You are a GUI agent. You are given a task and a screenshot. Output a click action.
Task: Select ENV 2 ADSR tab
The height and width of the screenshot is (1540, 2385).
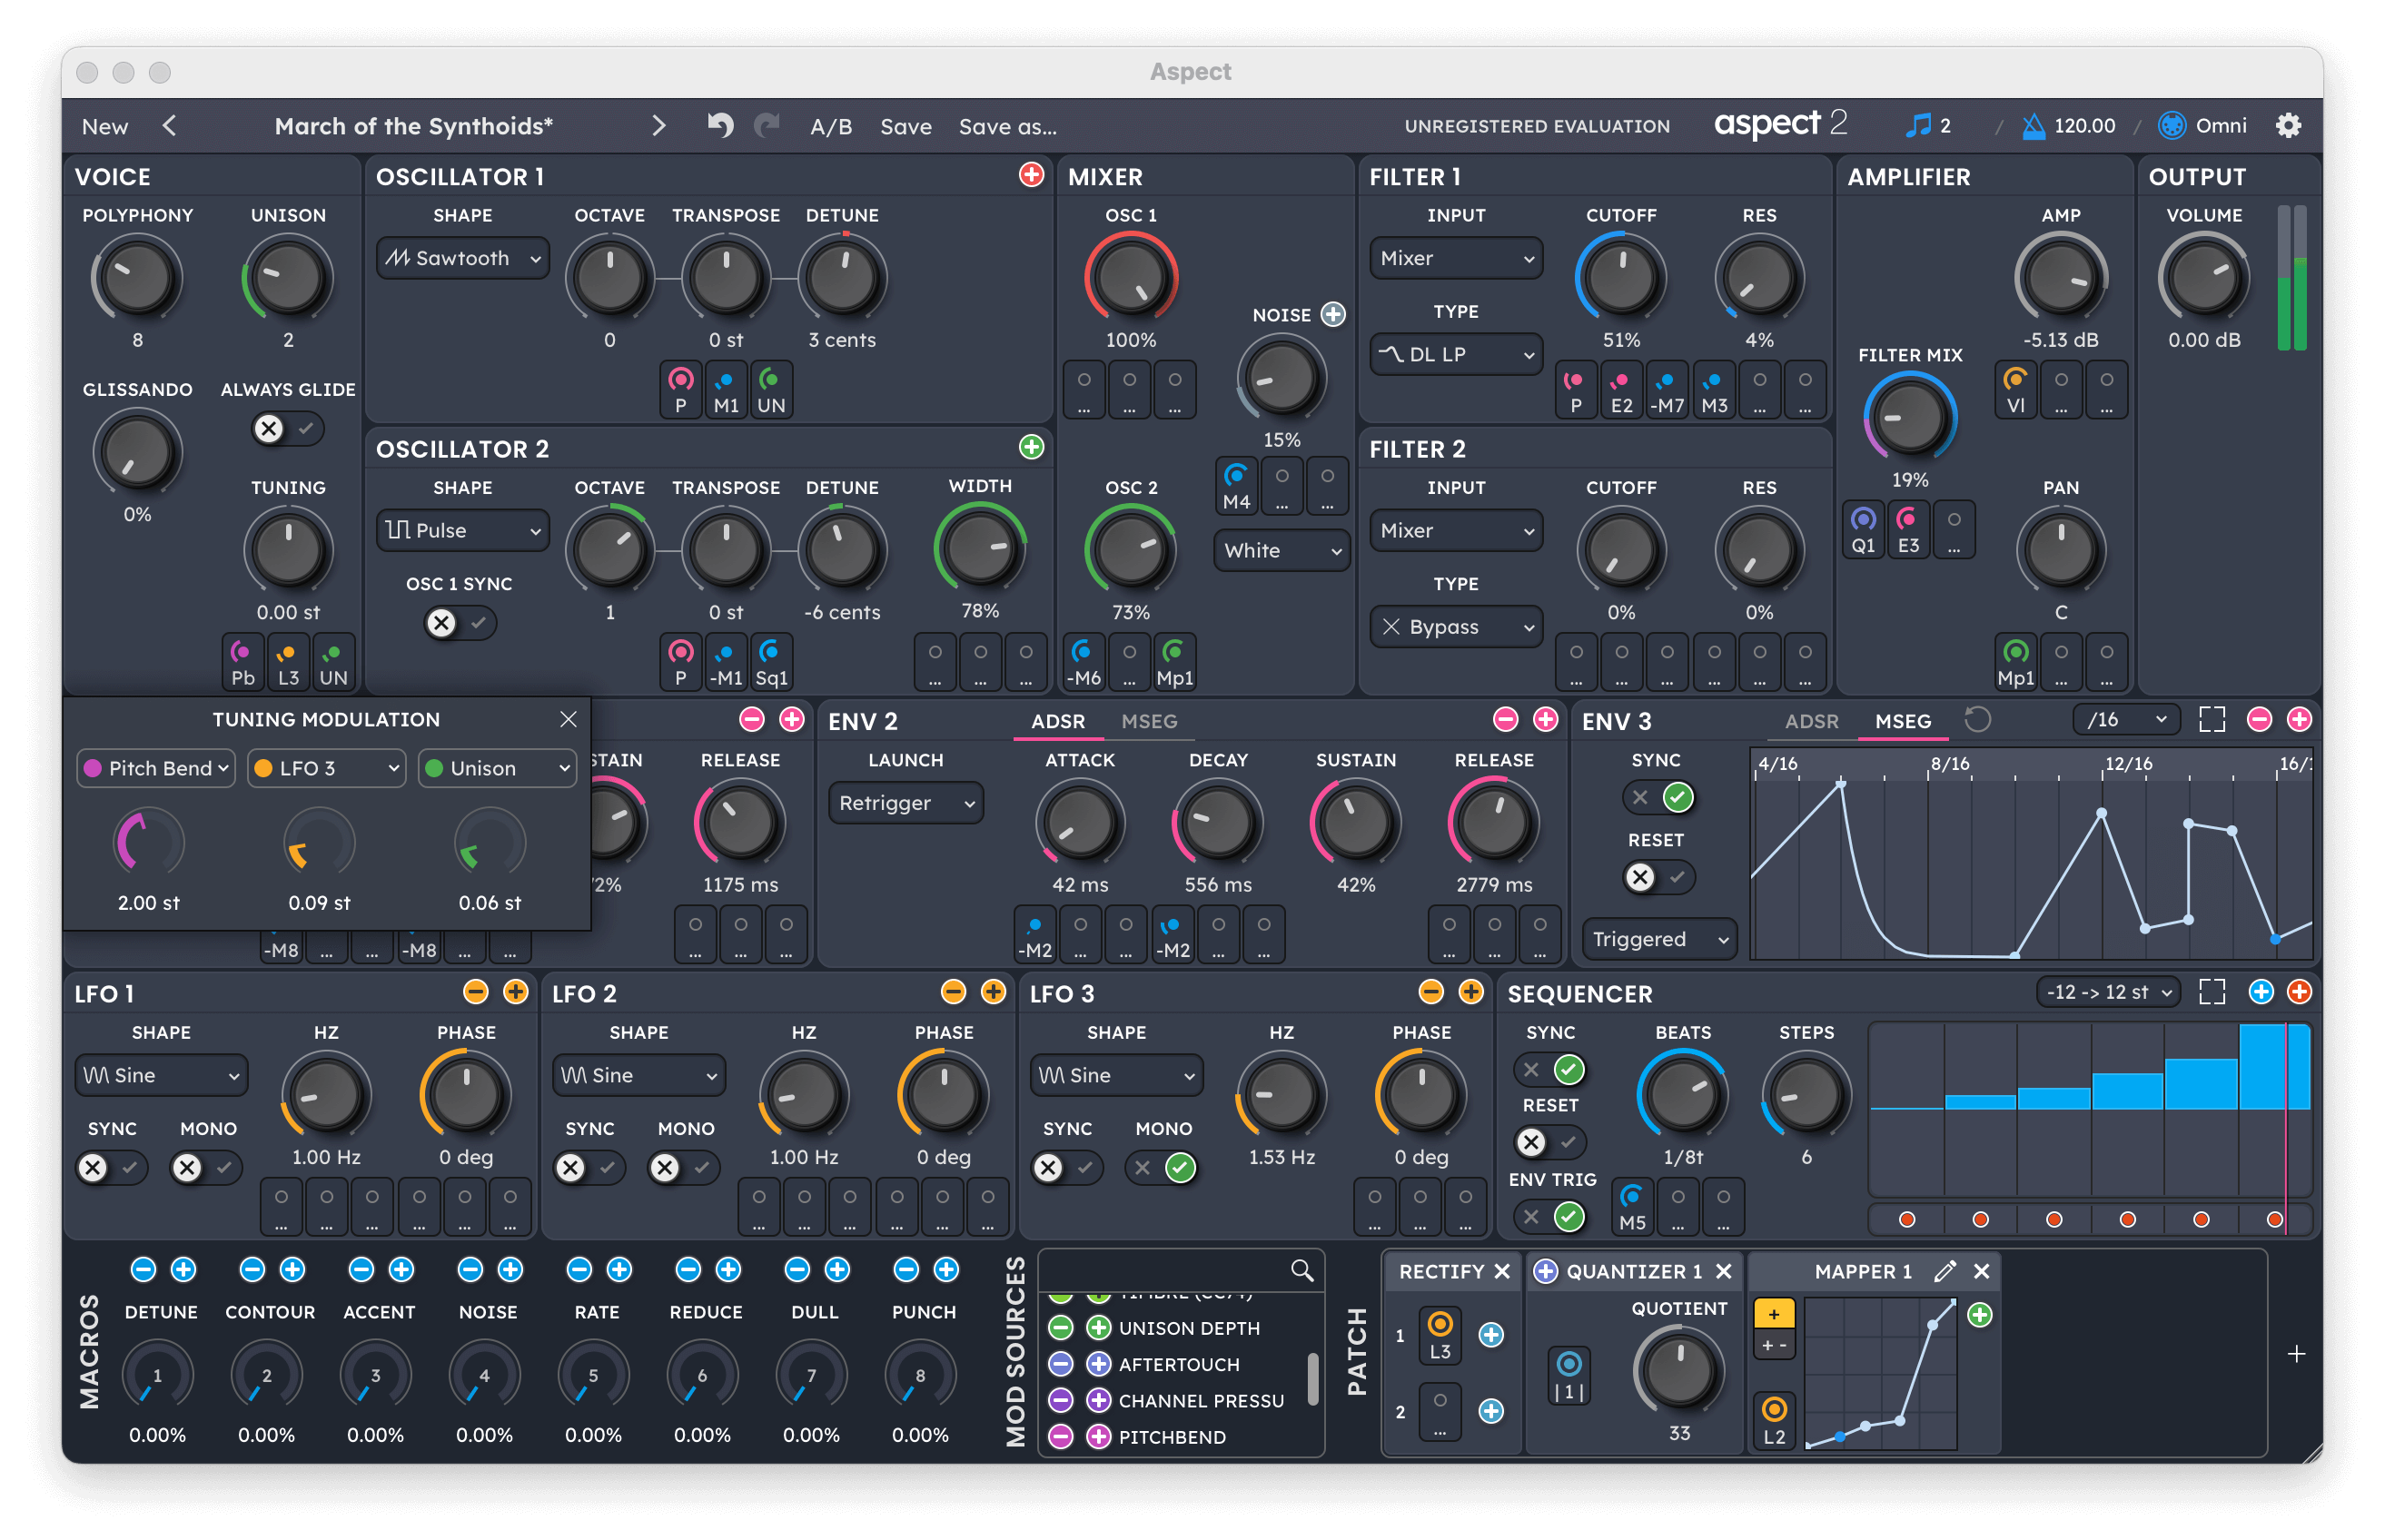click(1058, 721)
